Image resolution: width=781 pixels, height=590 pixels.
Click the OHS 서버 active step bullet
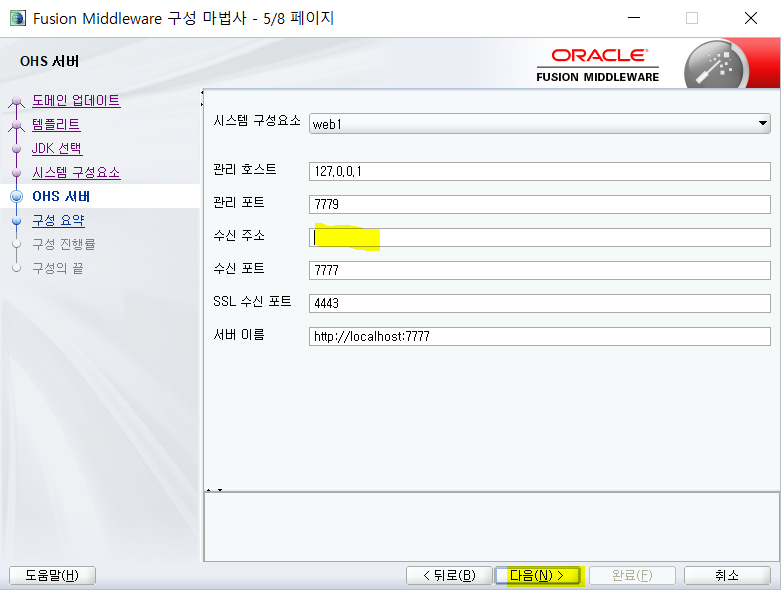[16, 196]
